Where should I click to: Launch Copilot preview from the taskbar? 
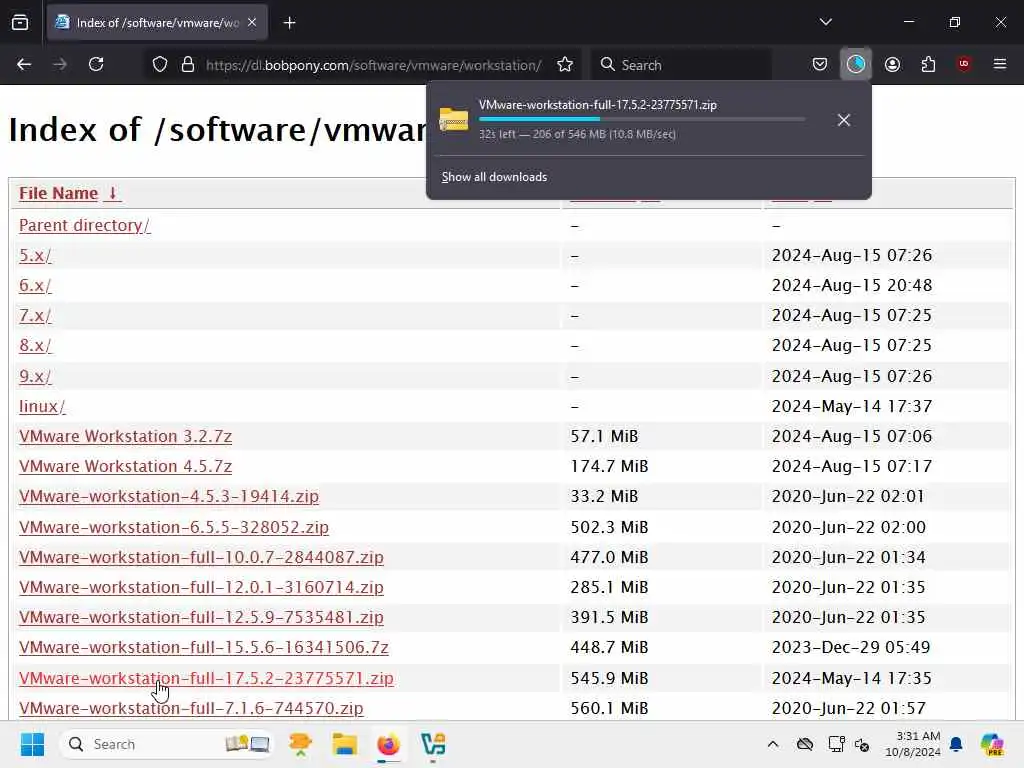point(992,744)
